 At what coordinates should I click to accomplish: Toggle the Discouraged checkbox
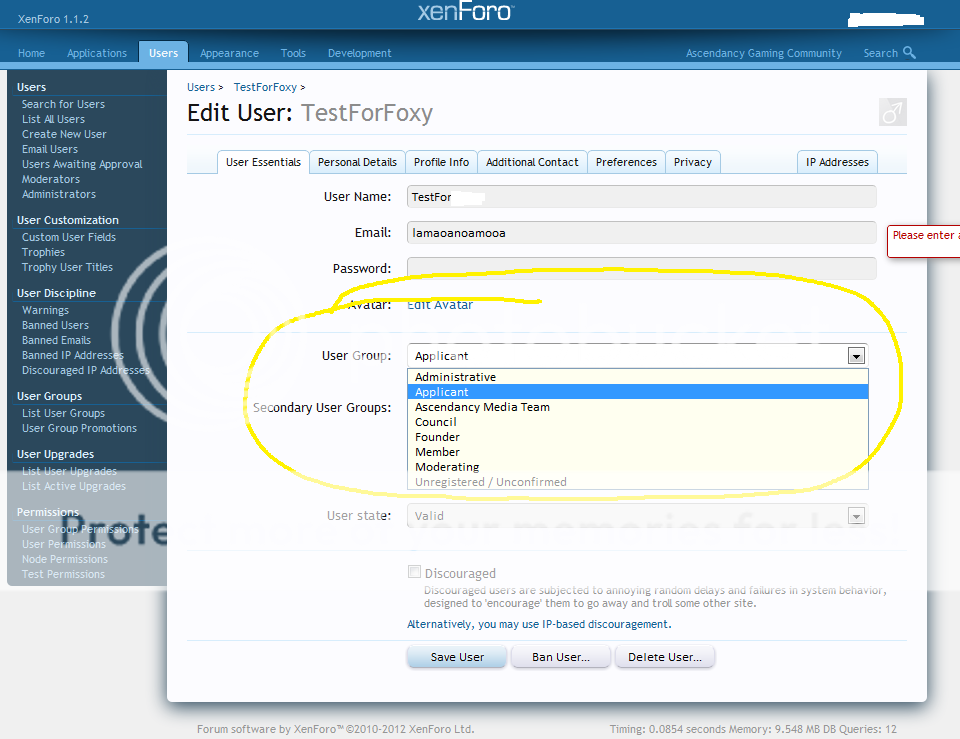pos(414,572)
